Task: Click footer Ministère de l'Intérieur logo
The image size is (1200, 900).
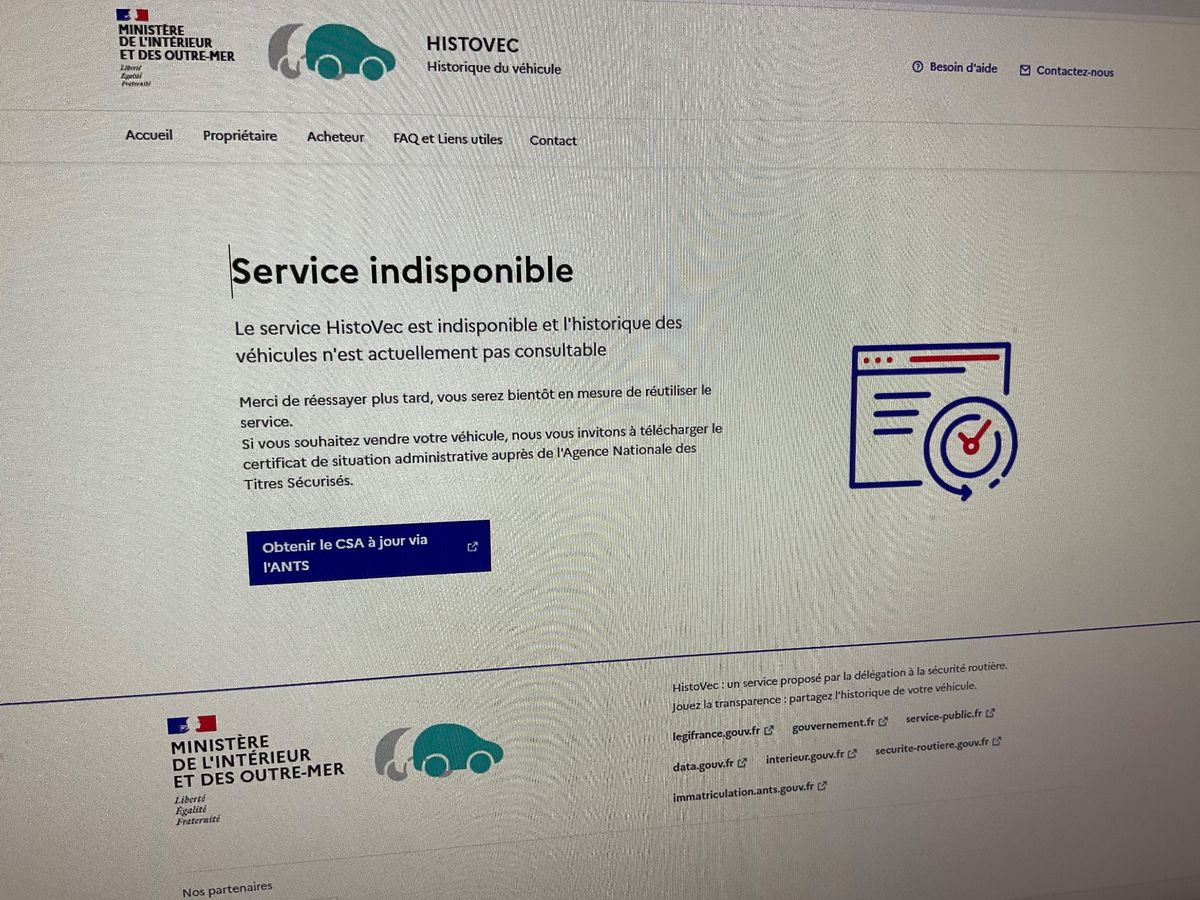Action: click(257, 769)
